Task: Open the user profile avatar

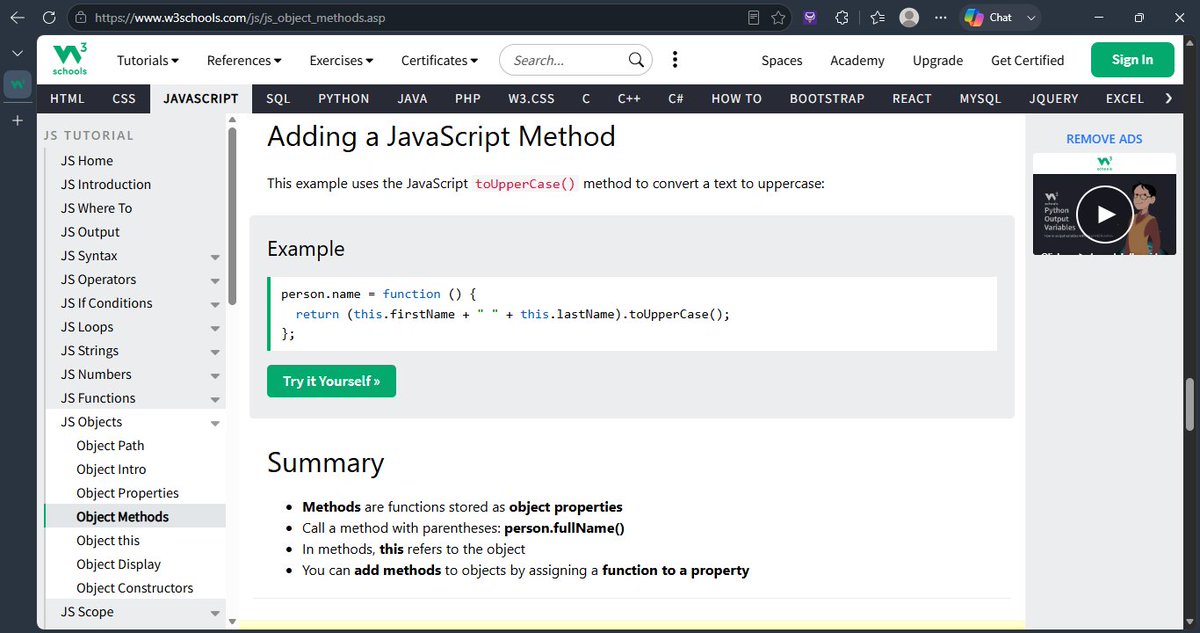Action: point(909,18)
